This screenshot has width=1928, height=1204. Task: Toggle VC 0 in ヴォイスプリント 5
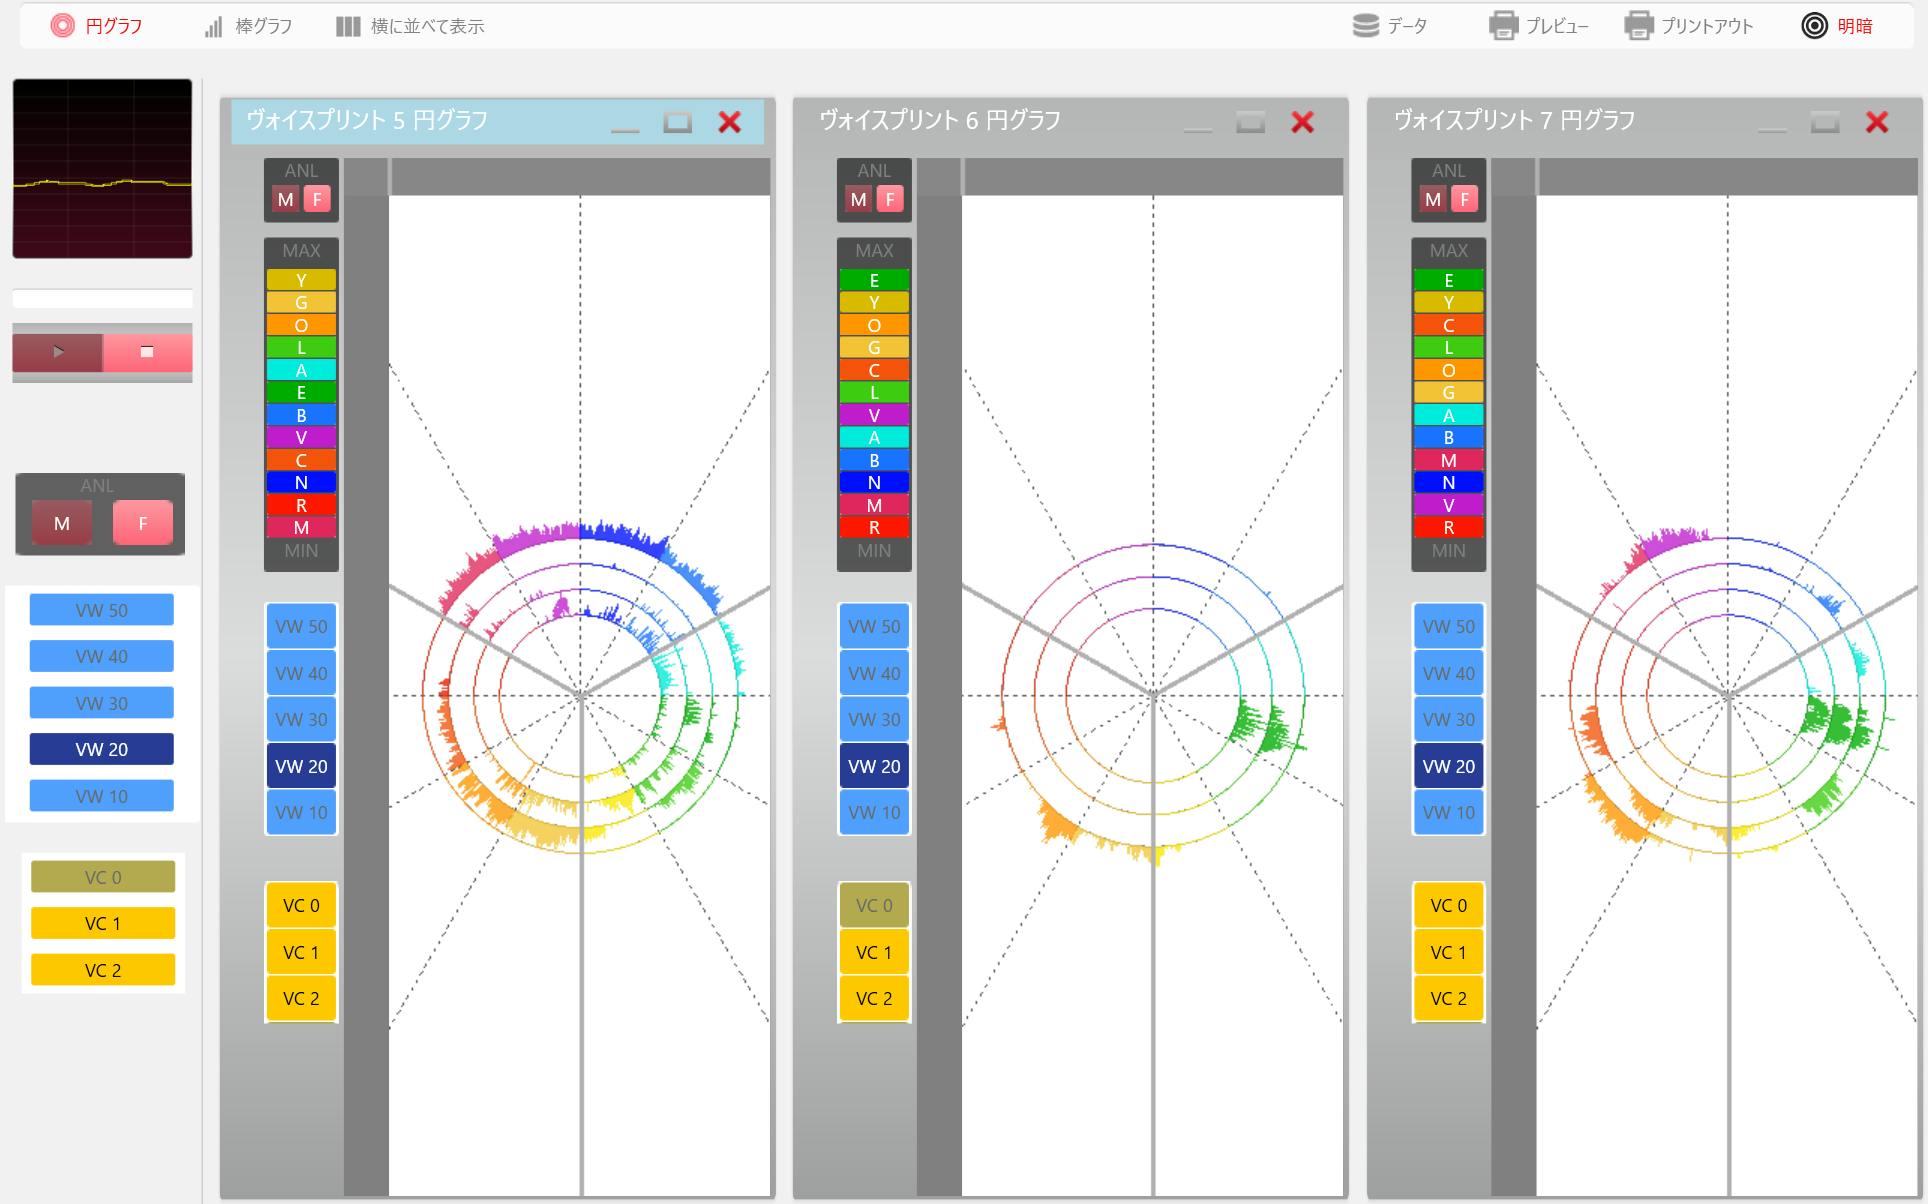[301, 905]
